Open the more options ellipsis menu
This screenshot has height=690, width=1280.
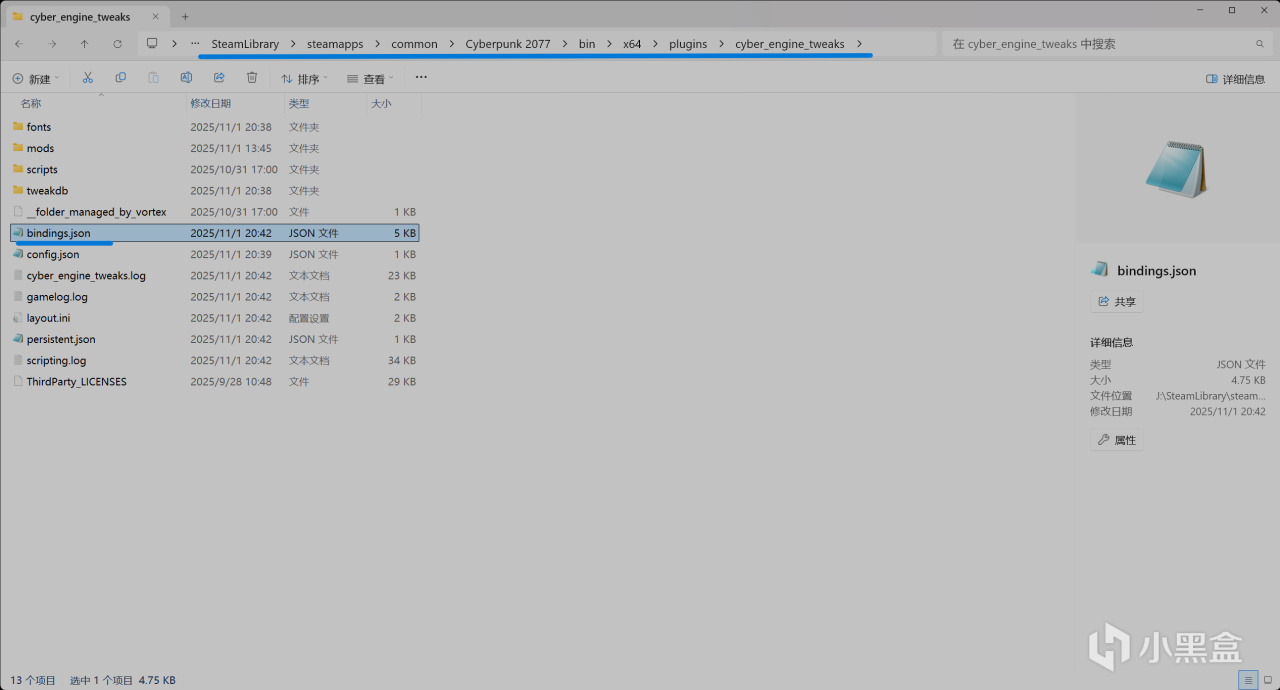pyautogui.click(x=421, y=78)
